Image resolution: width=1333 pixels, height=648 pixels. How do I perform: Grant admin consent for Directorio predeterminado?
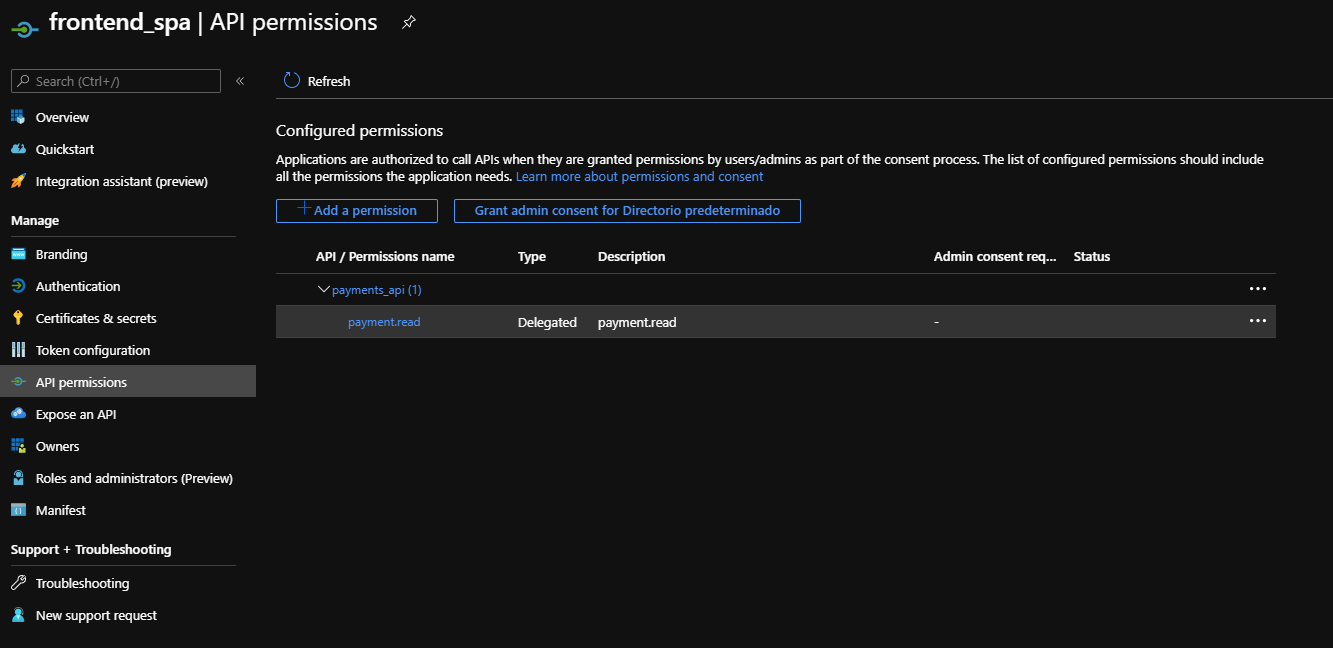tap(627, 211)
